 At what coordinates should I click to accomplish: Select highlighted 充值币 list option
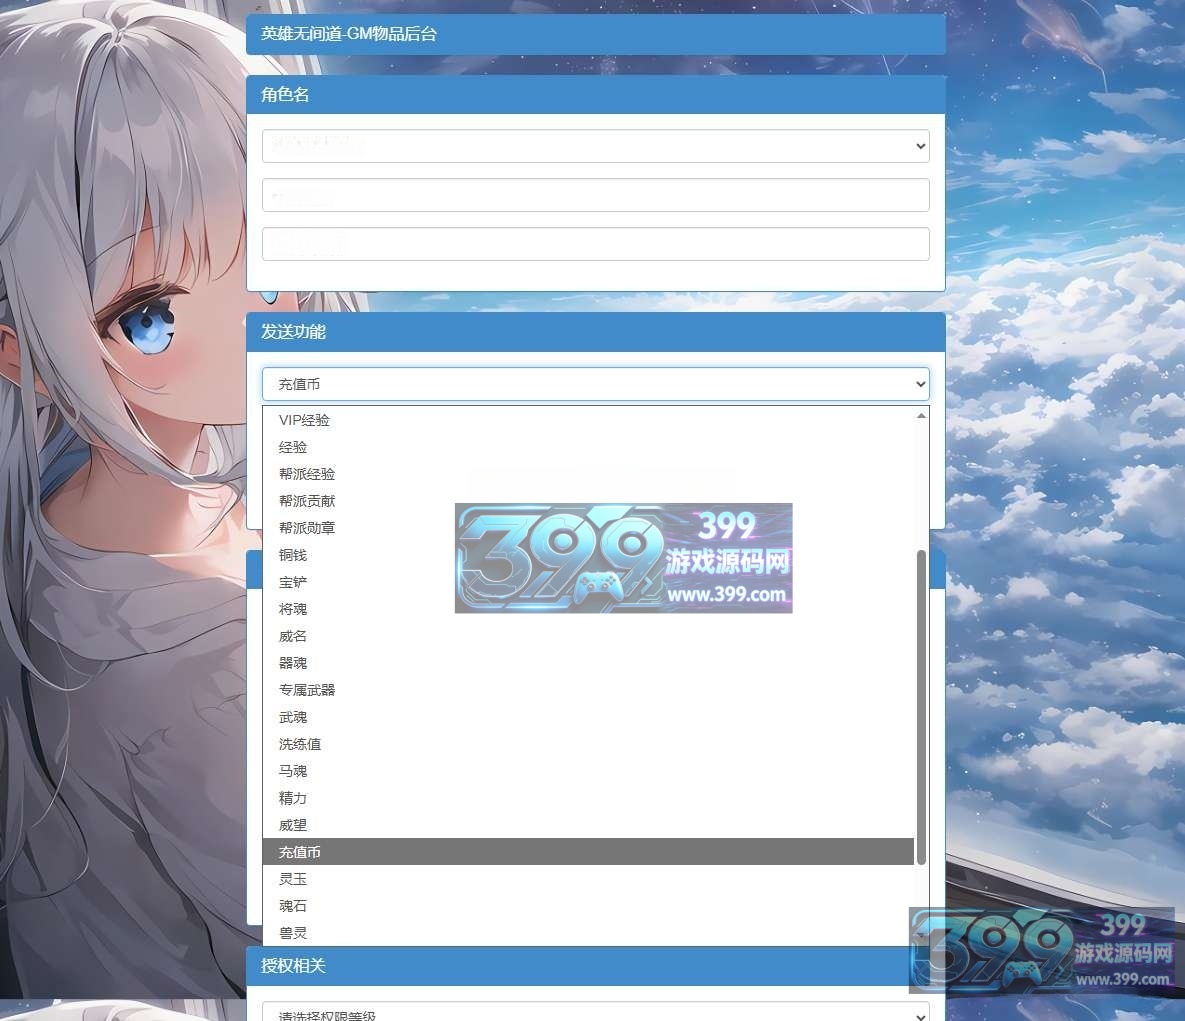click(588, 852)
